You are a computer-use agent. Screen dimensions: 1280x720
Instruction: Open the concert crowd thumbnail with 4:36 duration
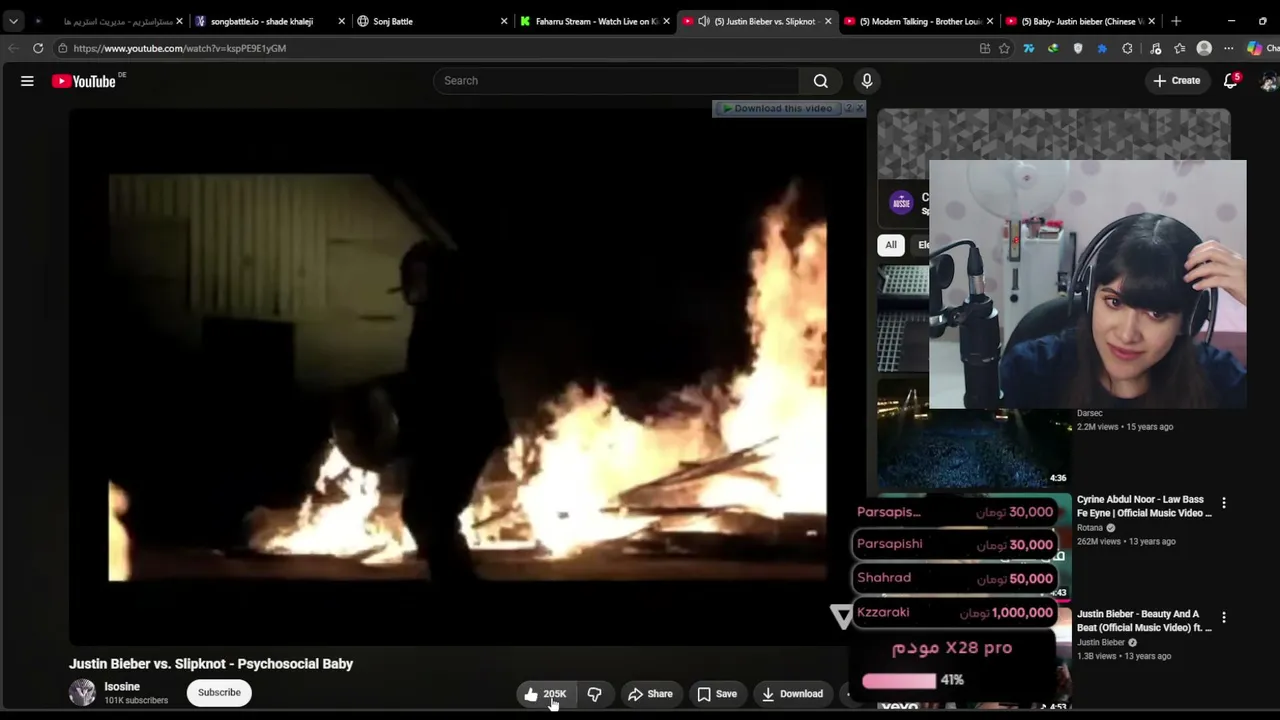[x=974, y=434]
